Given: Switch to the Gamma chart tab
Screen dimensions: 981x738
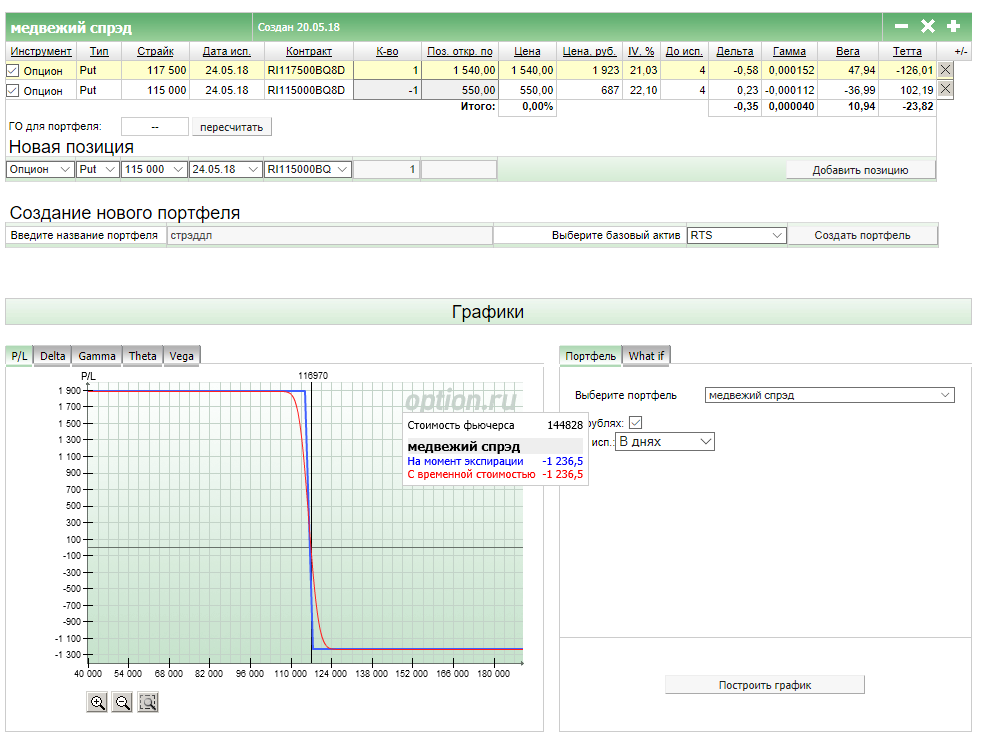Looking at the screenshot, I should (x=97, y=356).
